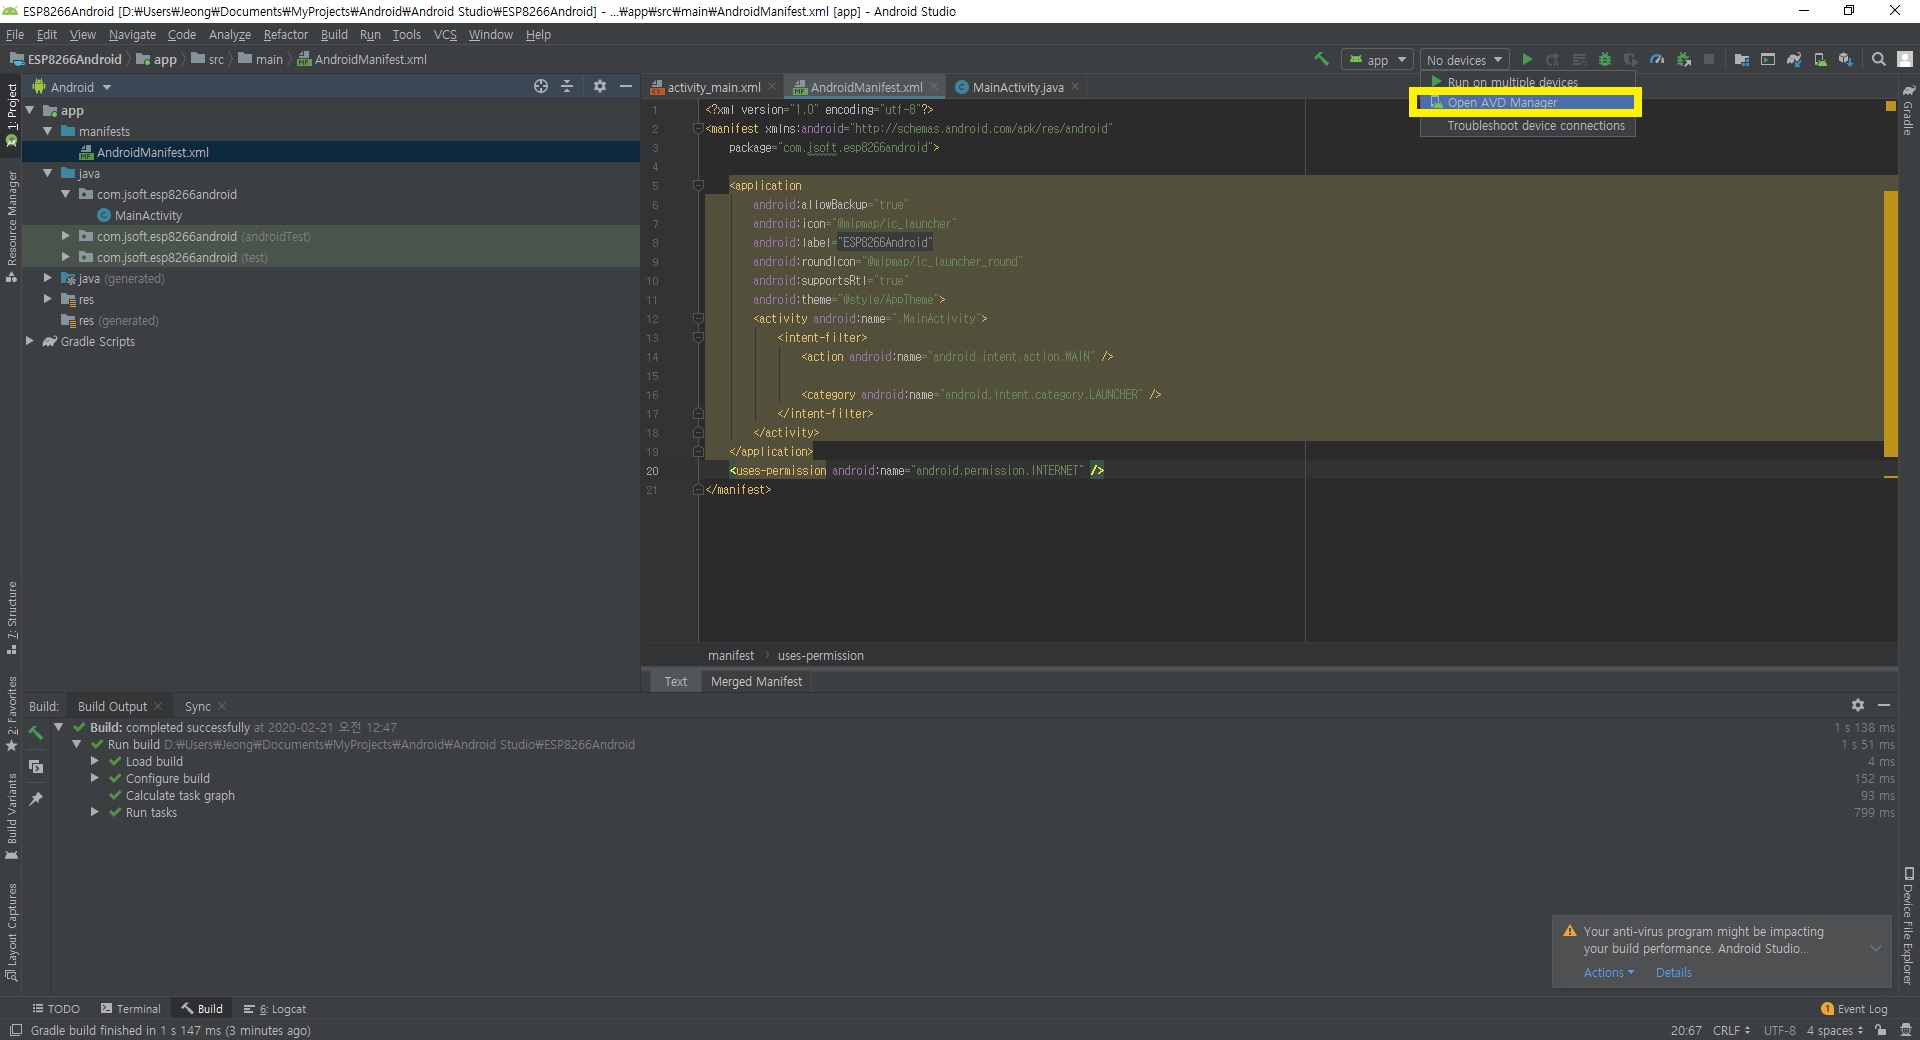Close the Build Output tab
This screenshot has height=1040, width=1920.
(158, 706)
